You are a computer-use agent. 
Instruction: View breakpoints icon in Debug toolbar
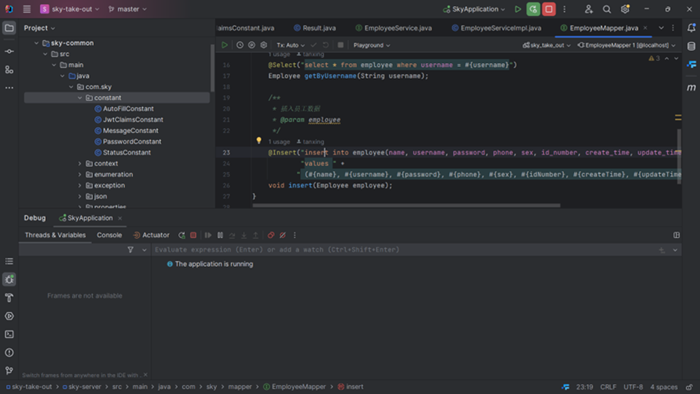click(271, 235)
